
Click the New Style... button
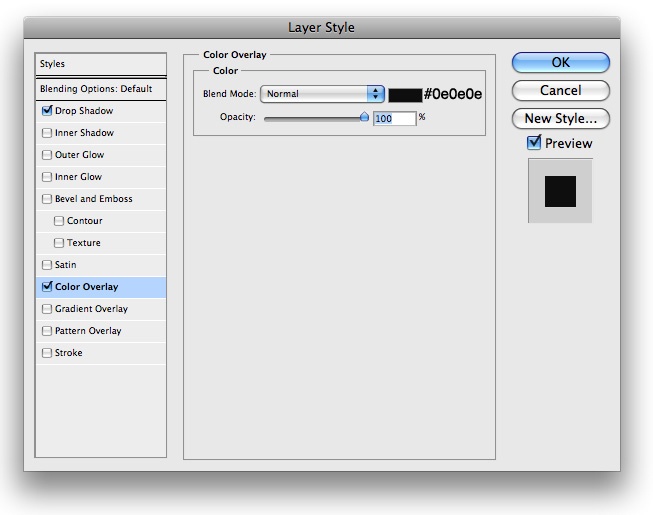[561, 119]
